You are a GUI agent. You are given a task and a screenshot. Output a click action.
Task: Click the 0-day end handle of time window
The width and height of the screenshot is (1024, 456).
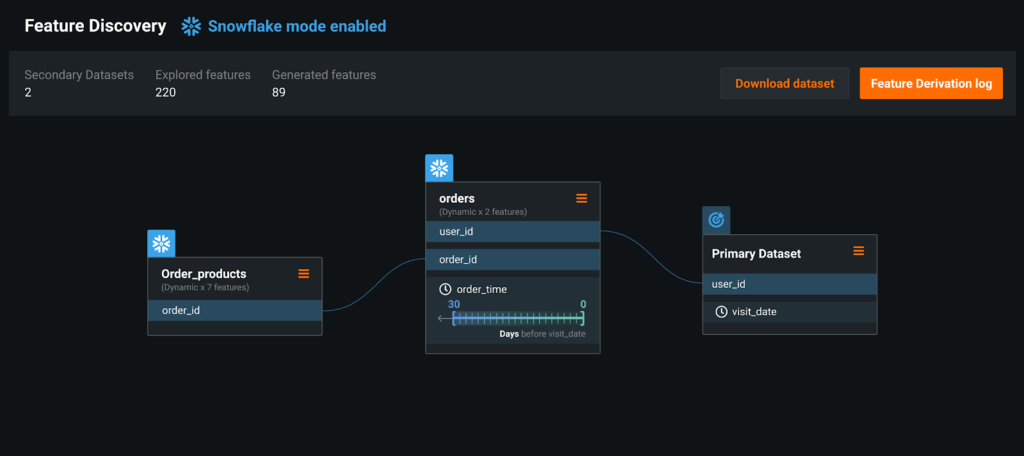[583, 318]
